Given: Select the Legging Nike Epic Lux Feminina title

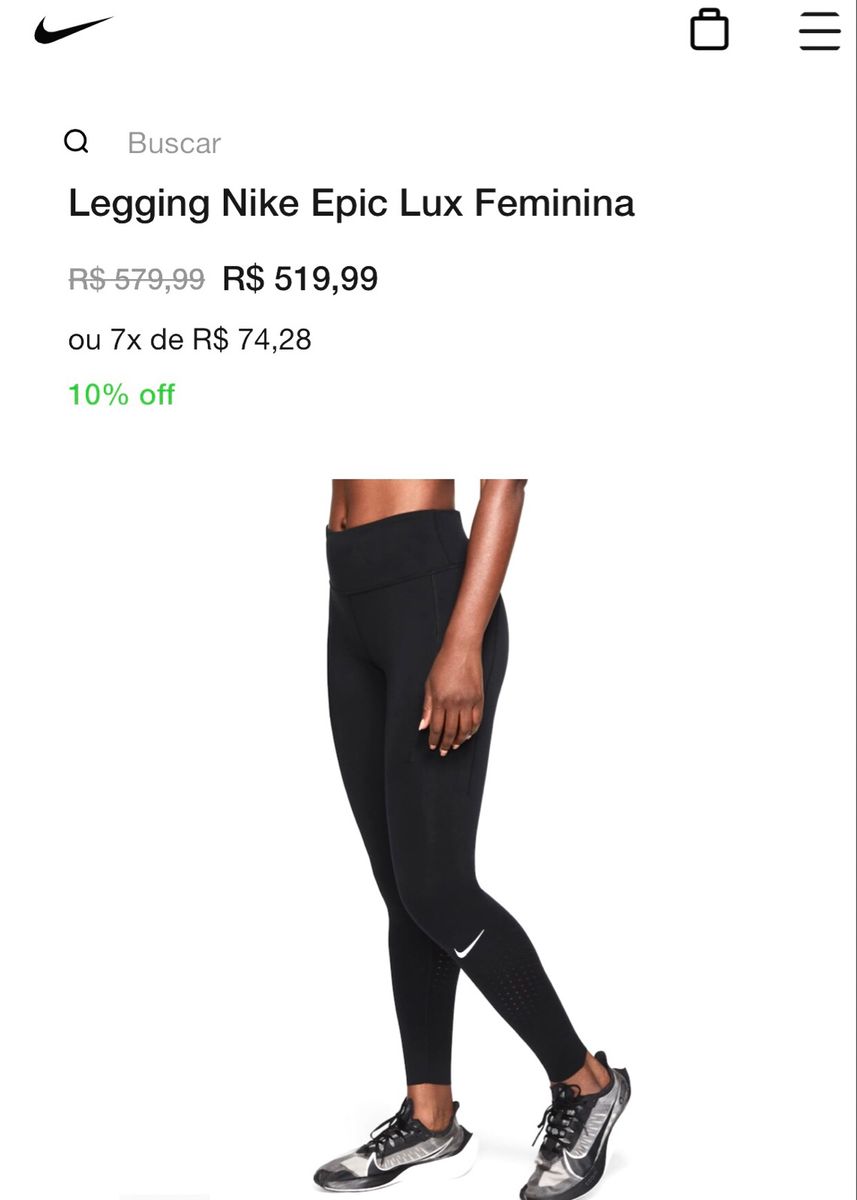Looking at the screenshot, I should (x=351, y=203).
